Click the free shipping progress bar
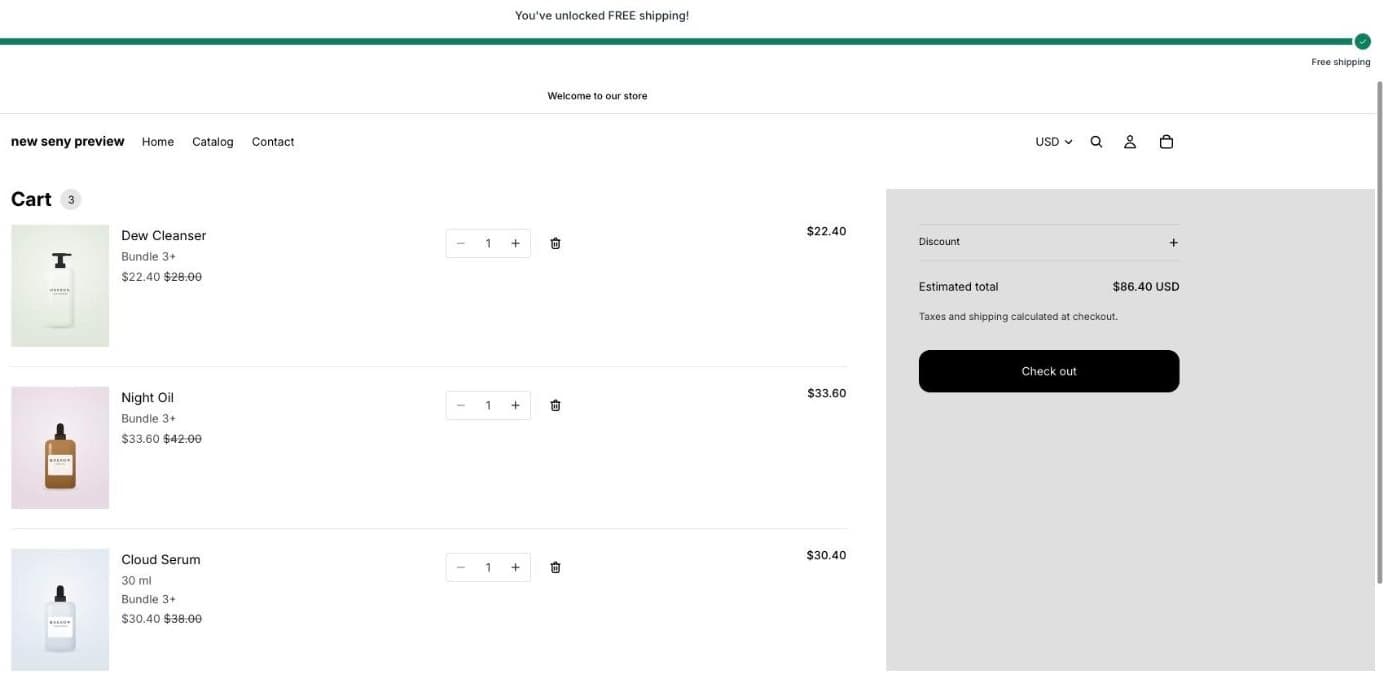This screenshot has height=680, width=1384. tap(678, 41)
